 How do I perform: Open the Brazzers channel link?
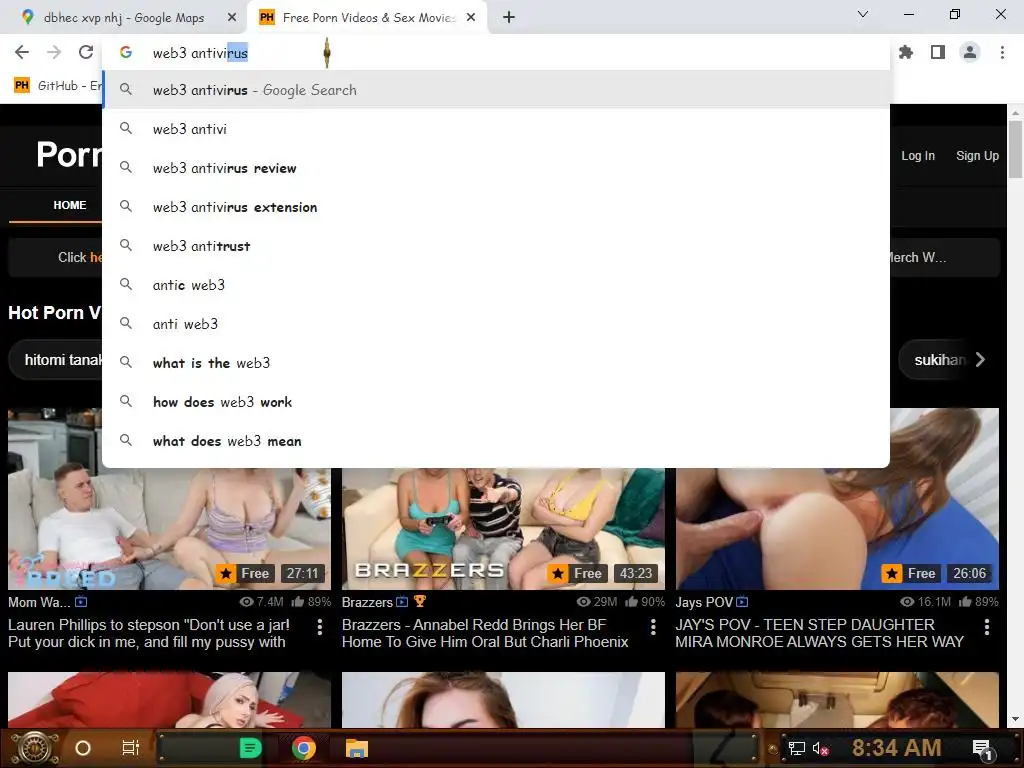[x=367, y=602]
